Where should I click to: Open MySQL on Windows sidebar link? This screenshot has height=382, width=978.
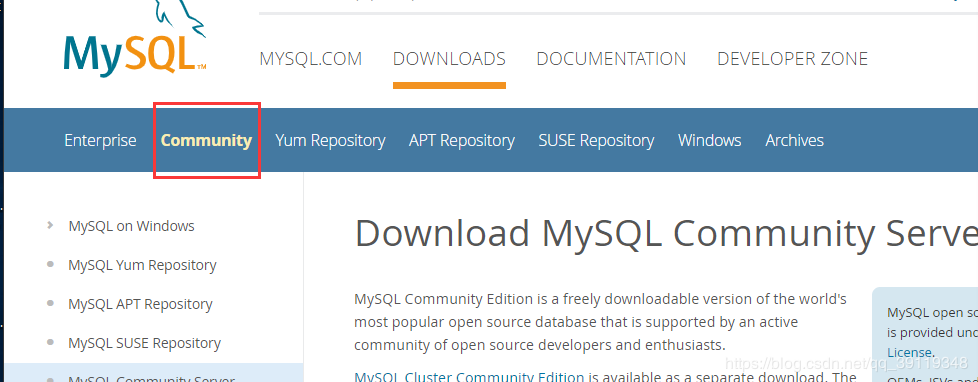(x=132, y=226)
